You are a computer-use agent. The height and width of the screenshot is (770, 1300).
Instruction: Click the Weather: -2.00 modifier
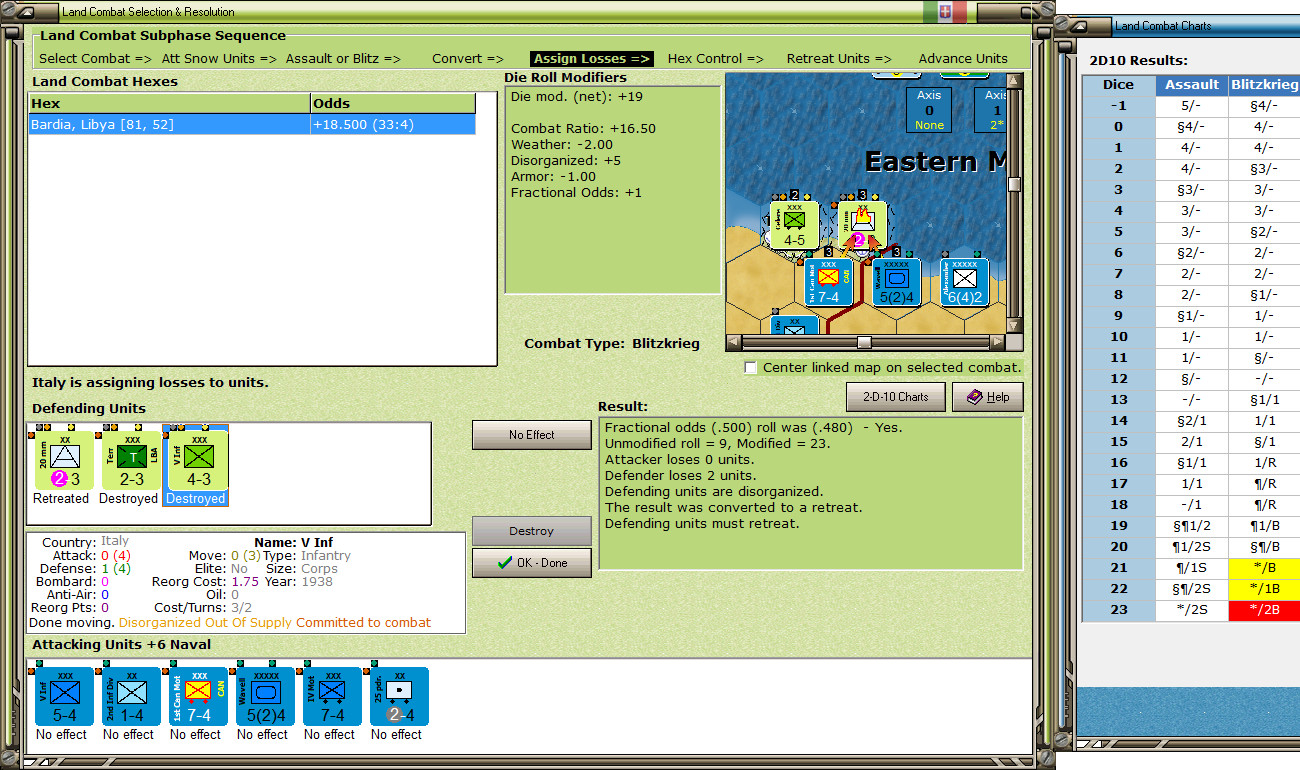pyautogui.click(x=562, y=145)
